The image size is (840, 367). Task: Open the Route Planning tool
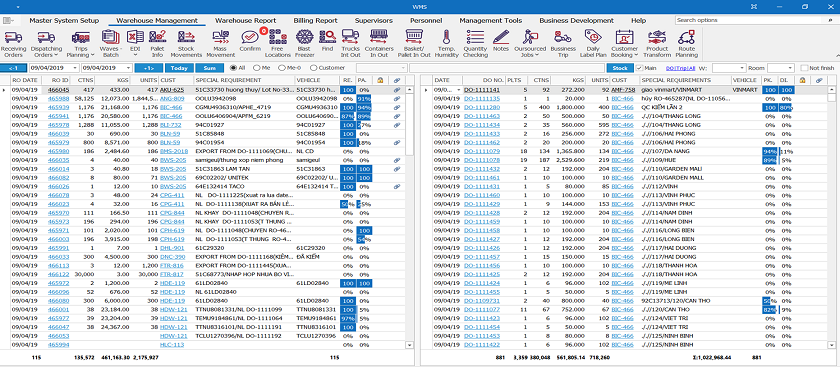click(686, 44)
